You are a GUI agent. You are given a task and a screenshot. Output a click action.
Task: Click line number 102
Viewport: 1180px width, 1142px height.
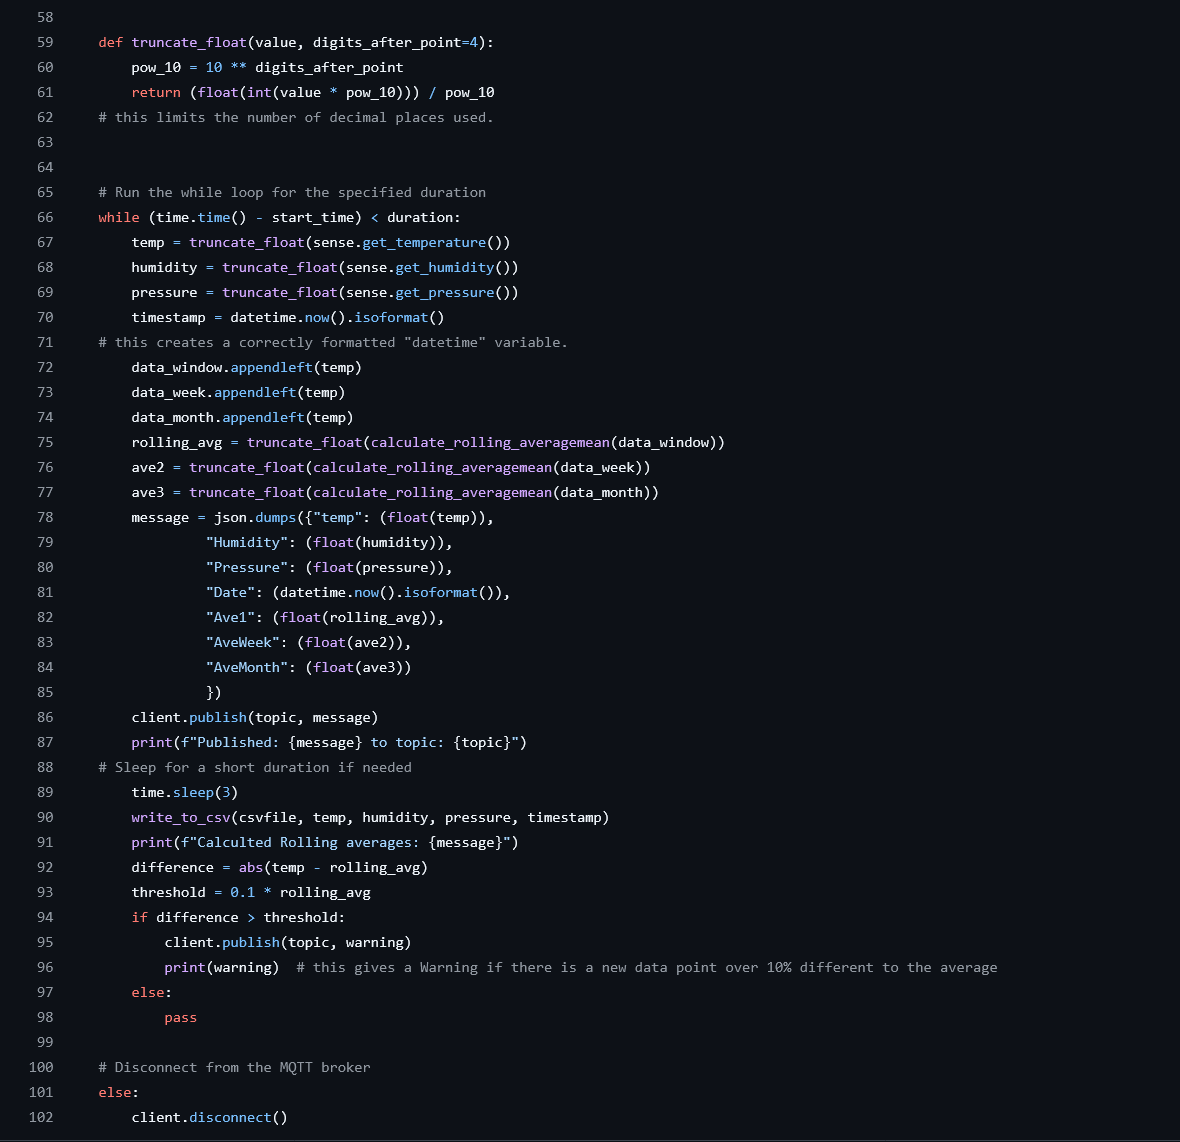click(41, 1117)
